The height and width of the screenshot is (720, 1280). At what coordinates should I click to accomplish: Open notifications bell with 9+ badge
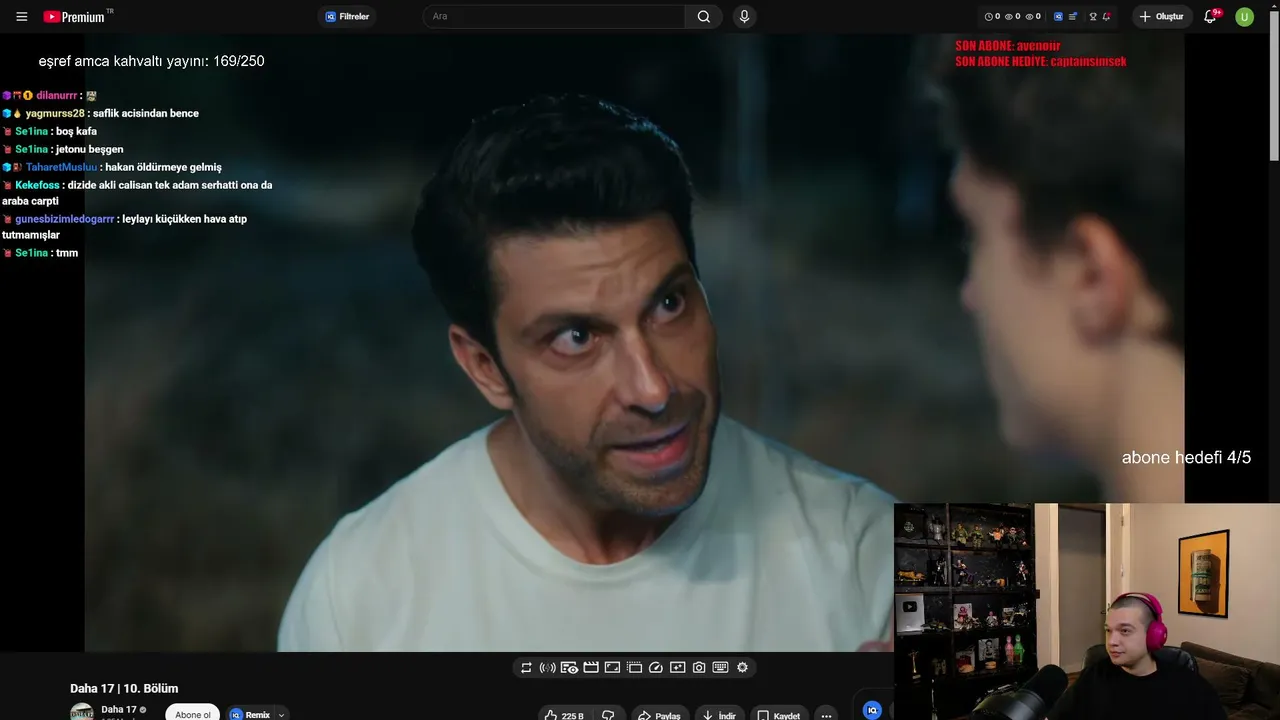point(1211,17)
